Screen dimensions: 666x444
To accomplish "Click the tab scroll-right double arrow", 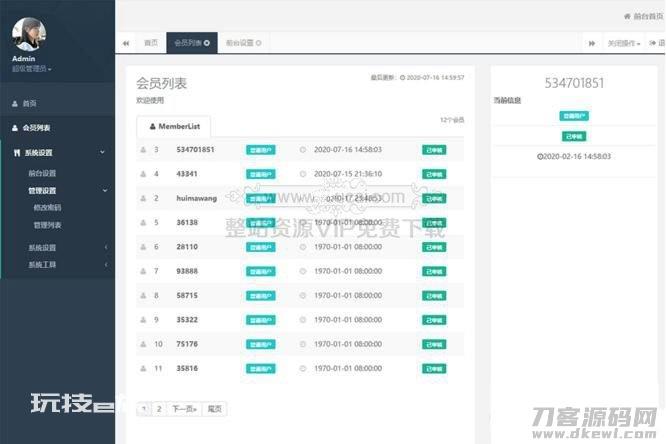I will [x=592, y=43].
